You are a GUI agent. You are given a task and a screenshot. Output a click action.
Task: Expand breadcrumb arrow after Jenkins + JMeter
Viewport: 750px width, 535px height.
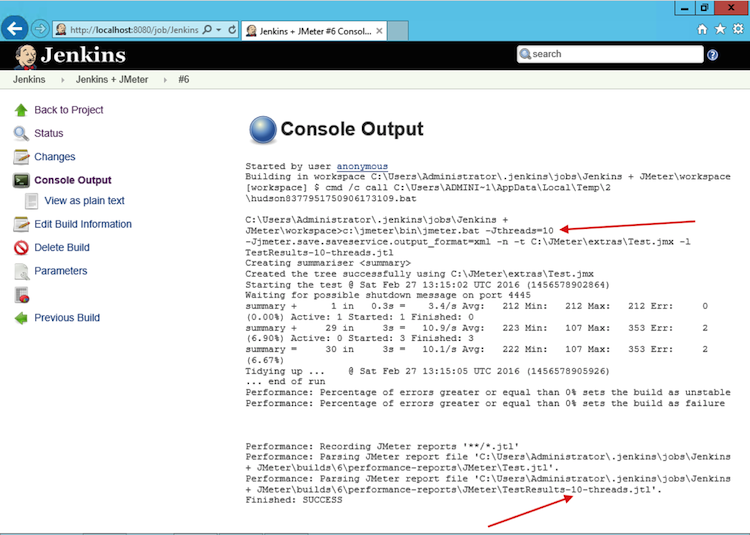click(165, 80)
